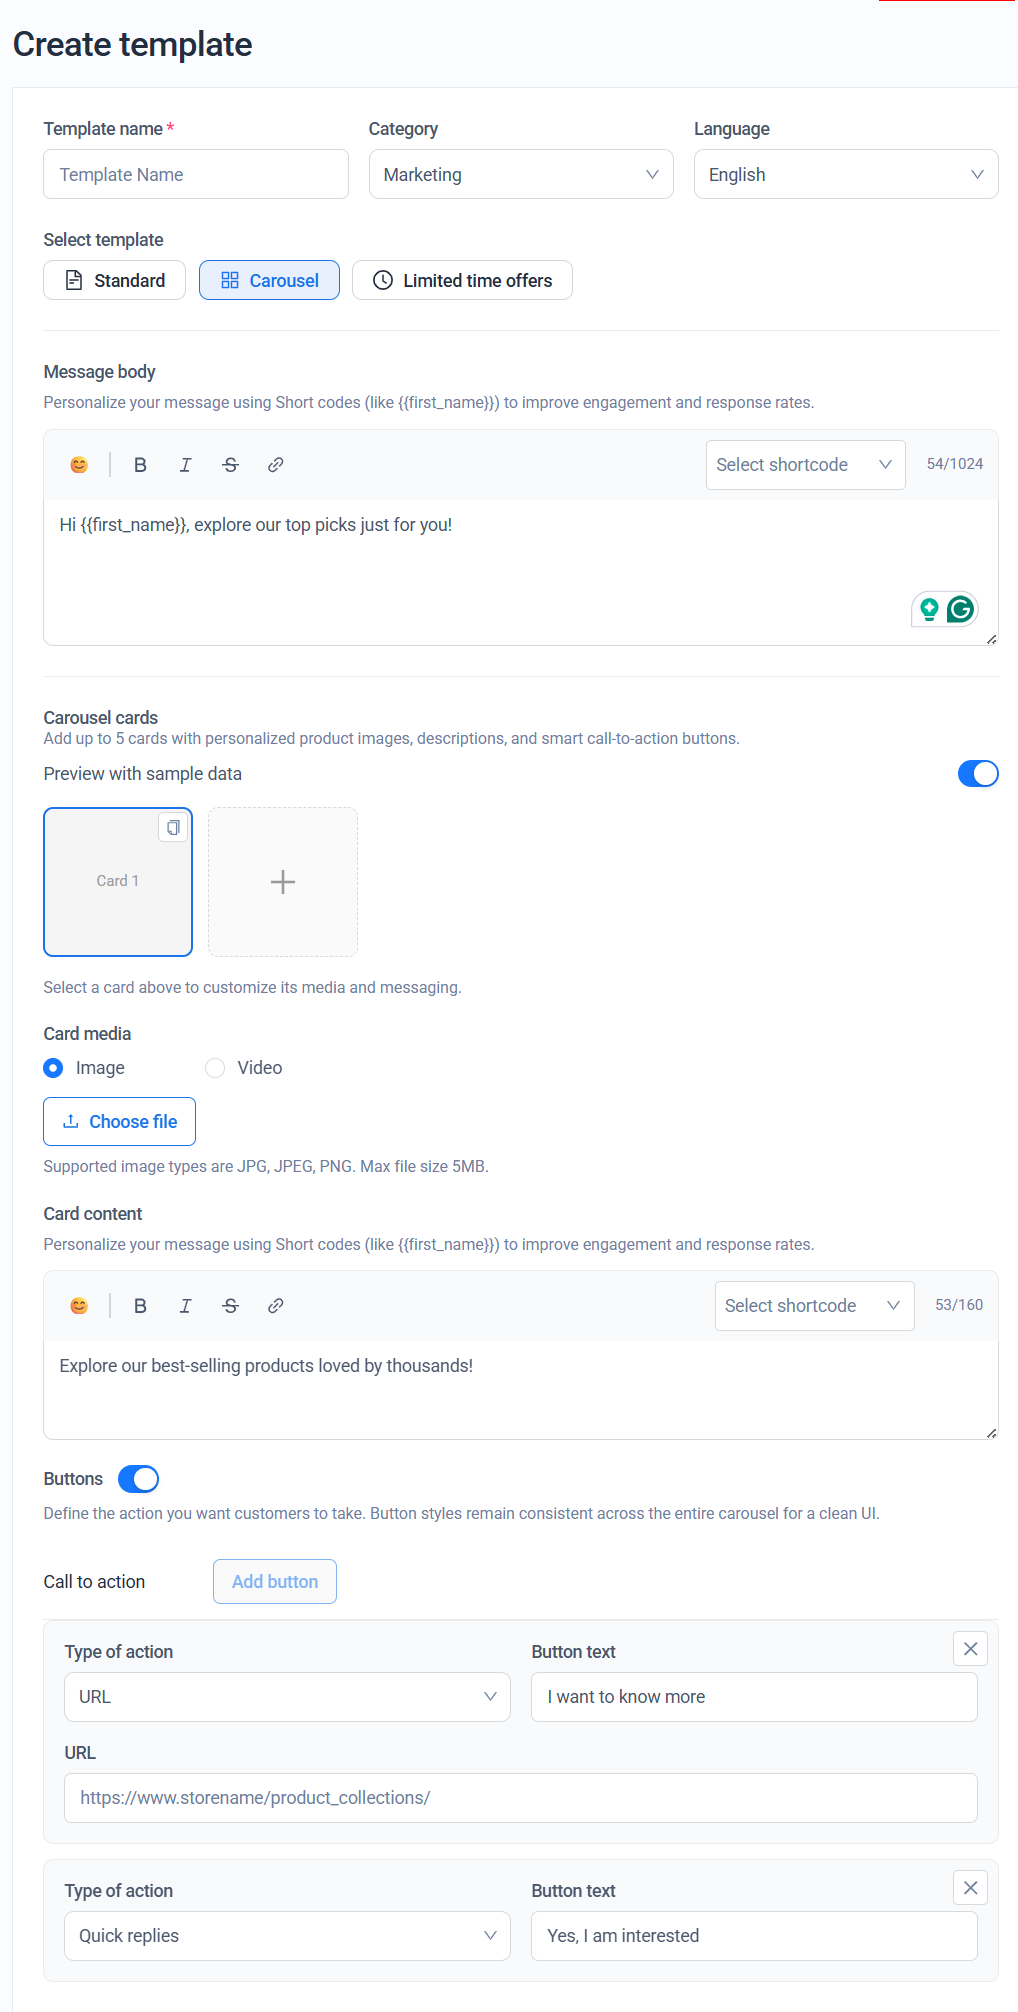
Task: Click the Choose file upload button
Action: point(119,1122)
